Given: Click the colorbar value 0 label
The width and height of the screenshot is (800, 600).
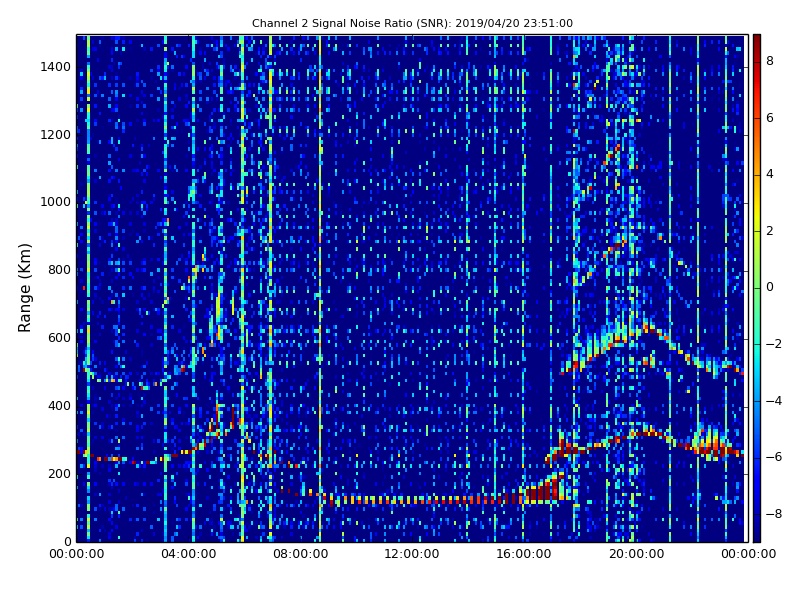Looking at the screenshot, I should (770, 287).
